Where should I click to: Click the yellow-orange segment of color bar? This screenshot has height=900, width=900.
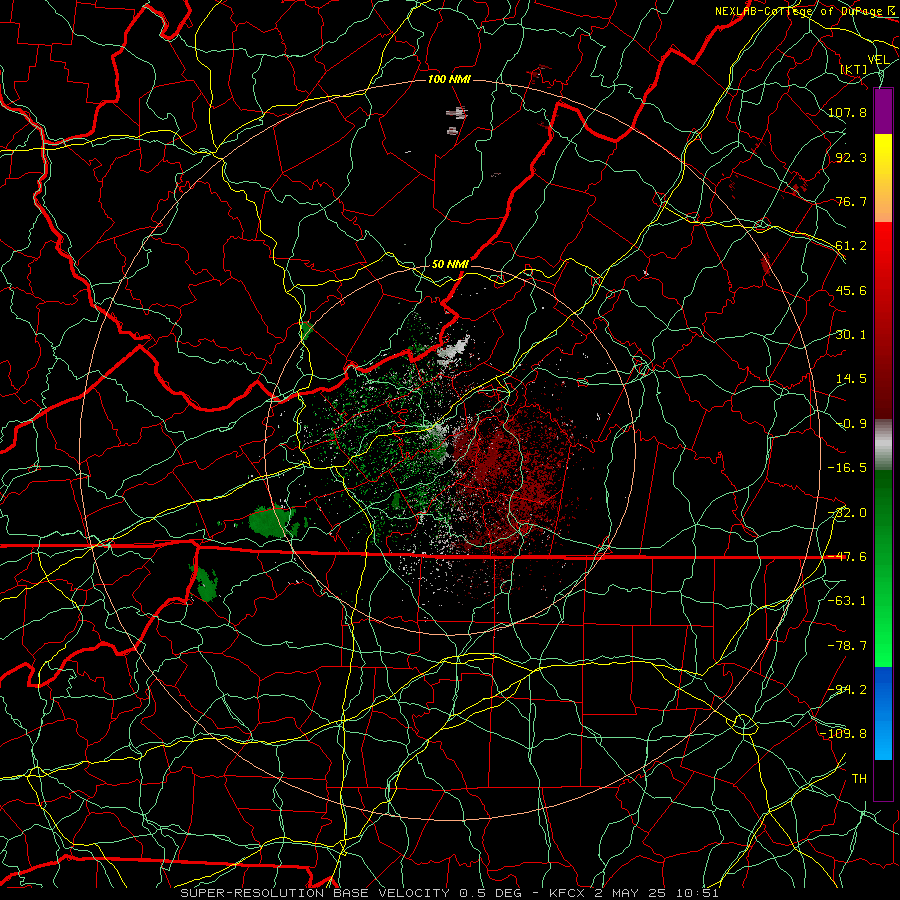(883, 178)
